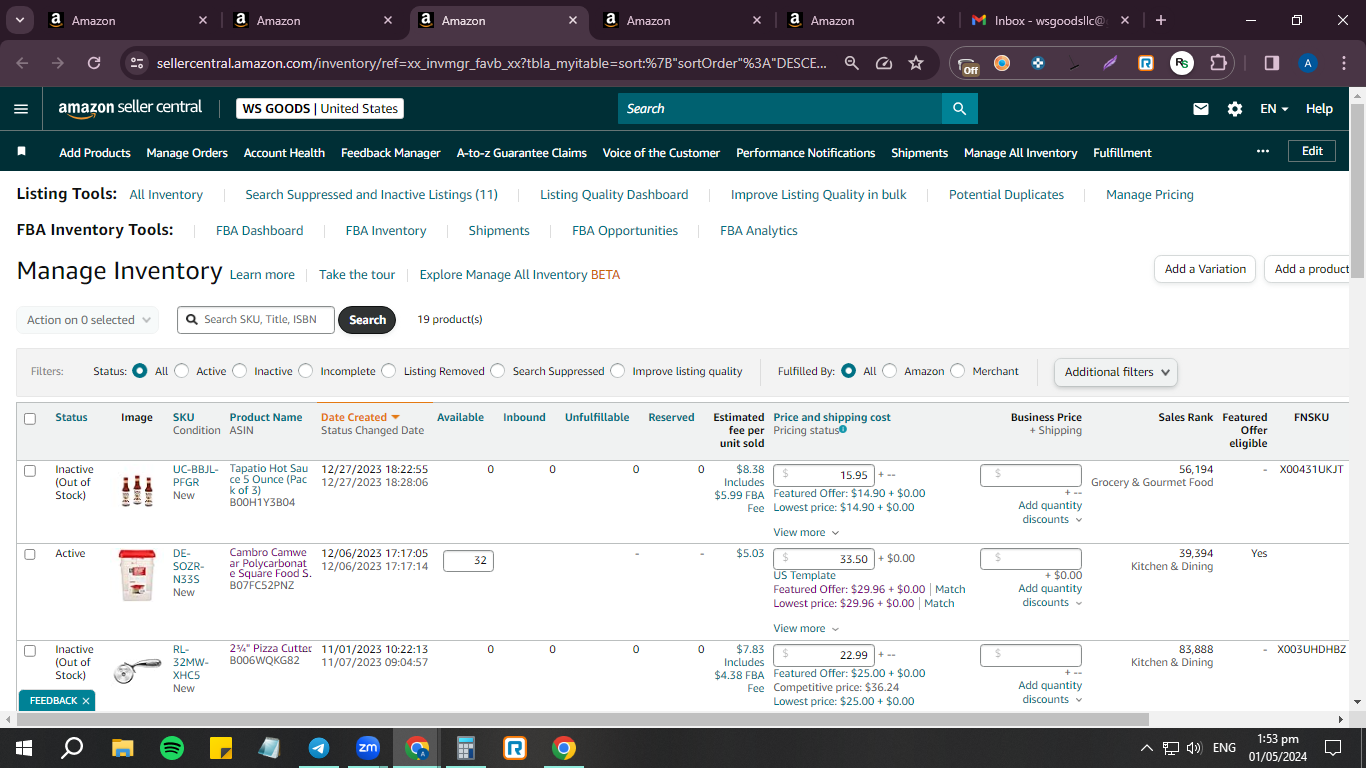Open Search Suppressed and Inactive Listings (11)
The width and height of the screenshot is (1366, 768).
[x=371, y=195]
